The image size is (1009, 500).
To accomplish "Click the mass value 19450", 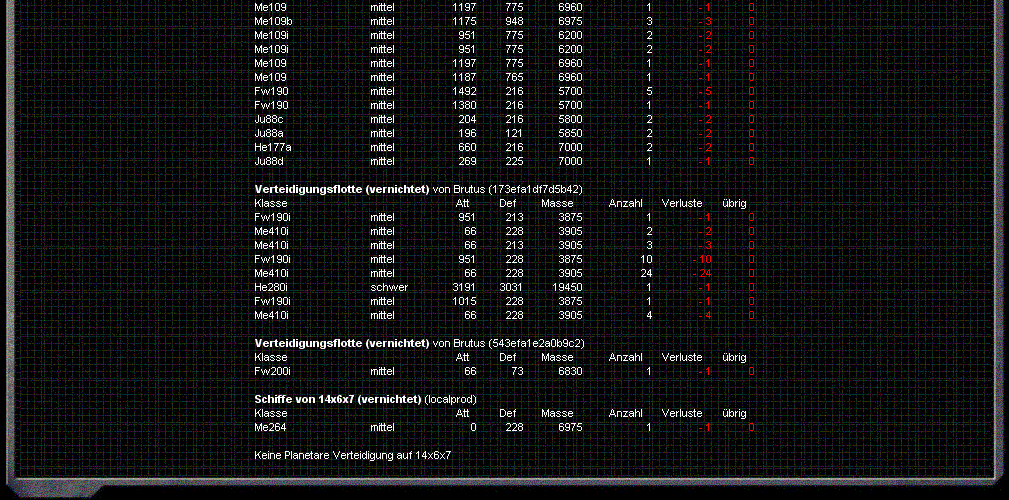I will click(567, 287).
